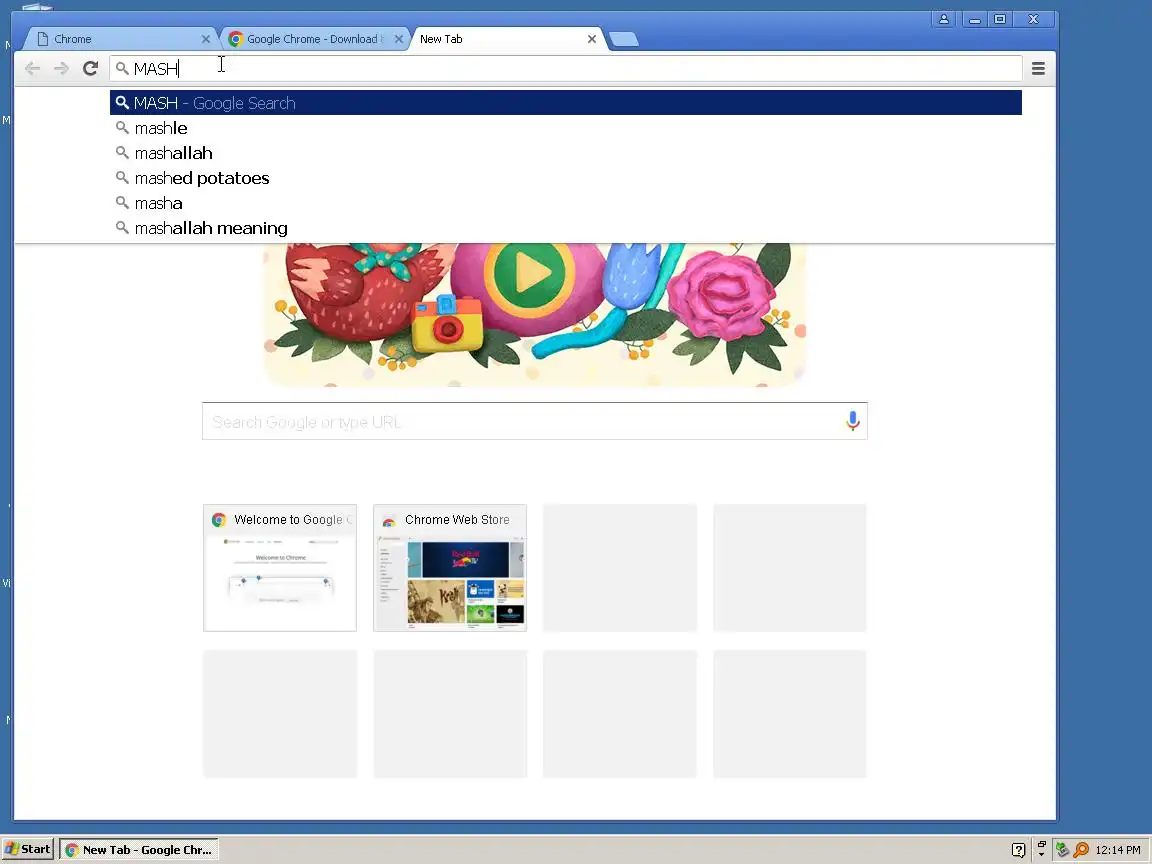Click the address bar containing MASH
This screenshot has width=1152, height=864.
click(566, 68)
